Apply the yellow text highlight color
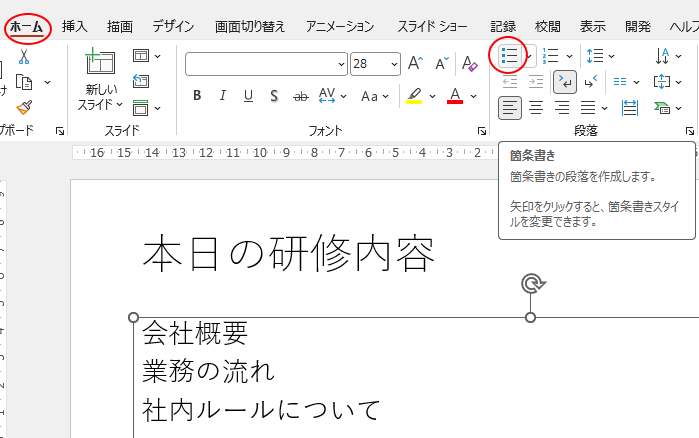 click(414, 96)
